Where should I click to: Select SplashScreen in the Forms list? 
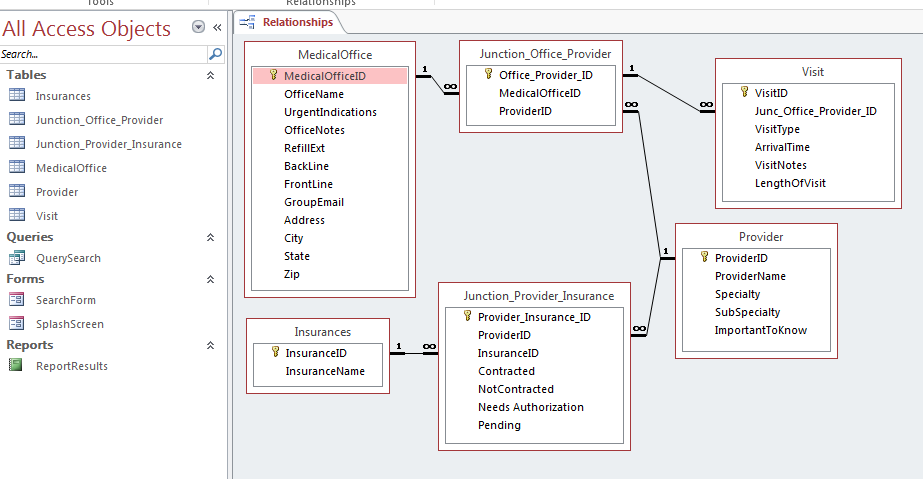(x=69, y=324)
